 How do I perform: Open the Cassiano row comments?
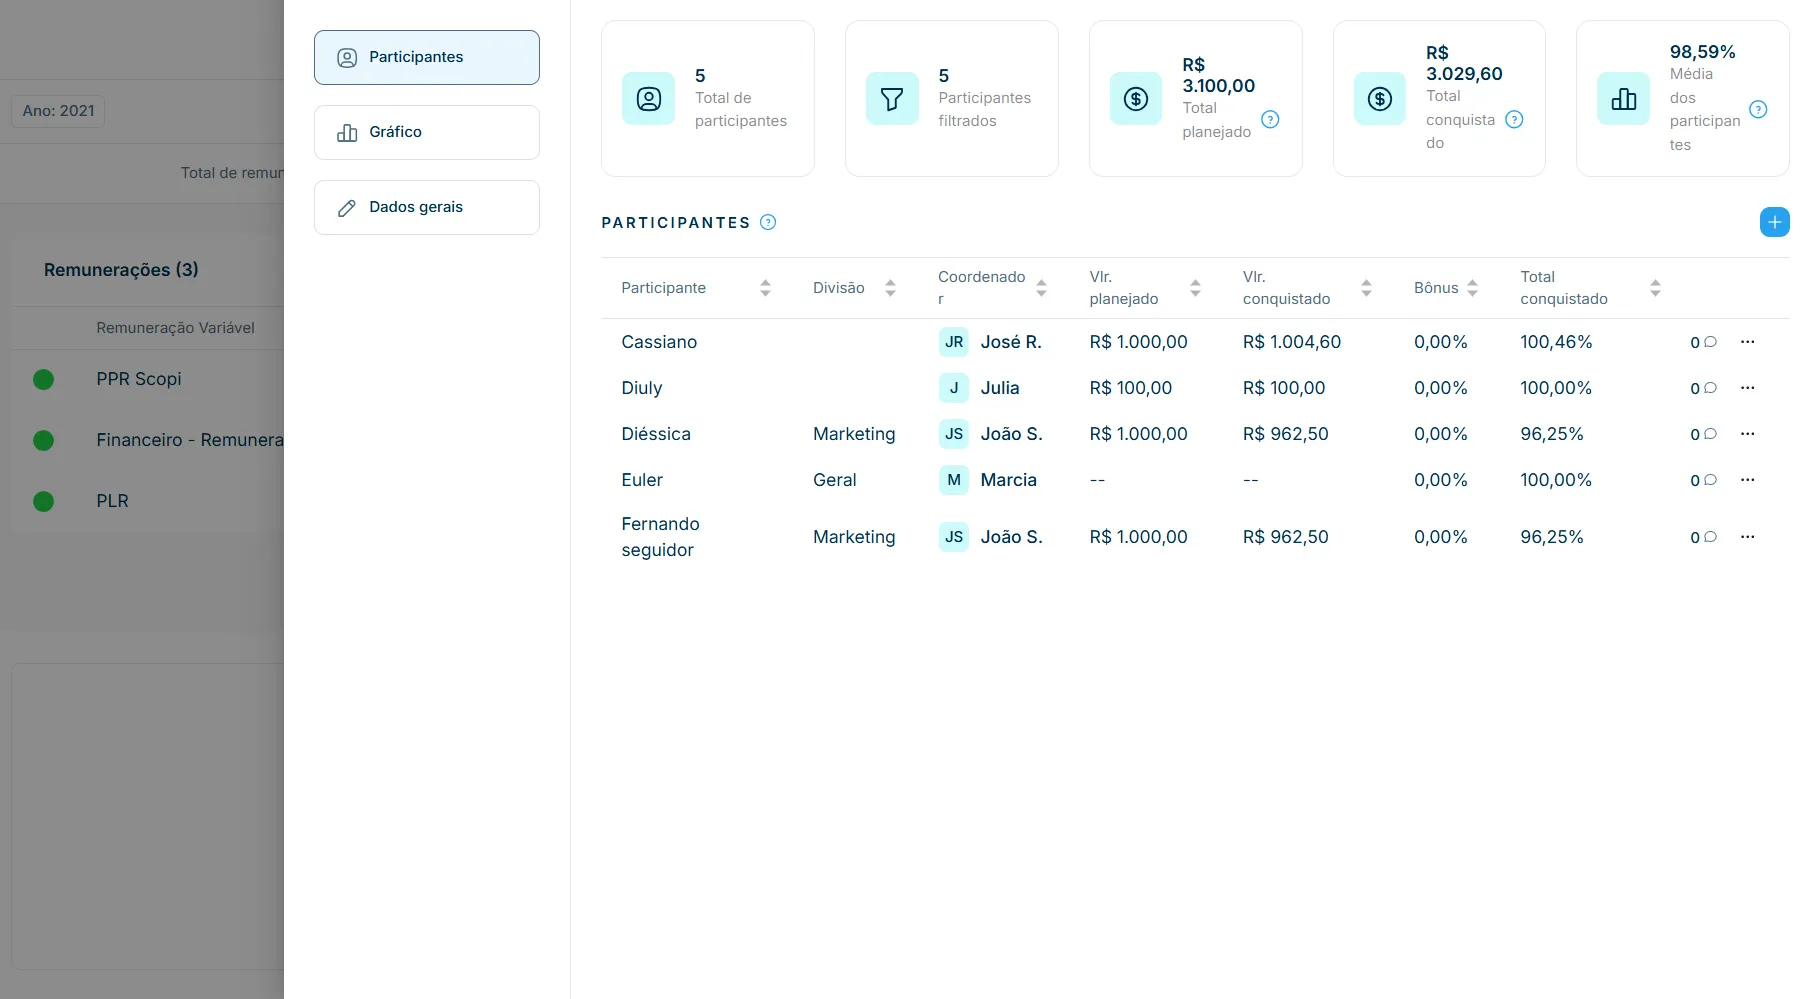[x=1704, y=342]
